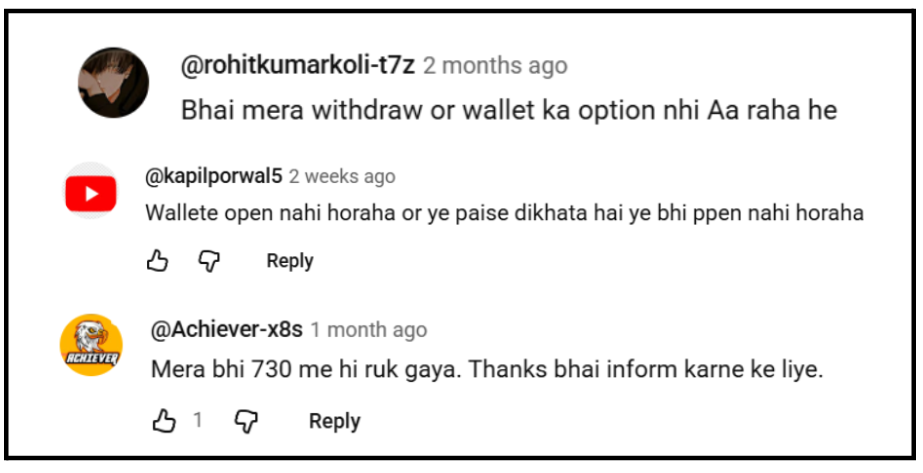
Task: Like the comment by @Achiever-x8s
Action: (164, 421)
